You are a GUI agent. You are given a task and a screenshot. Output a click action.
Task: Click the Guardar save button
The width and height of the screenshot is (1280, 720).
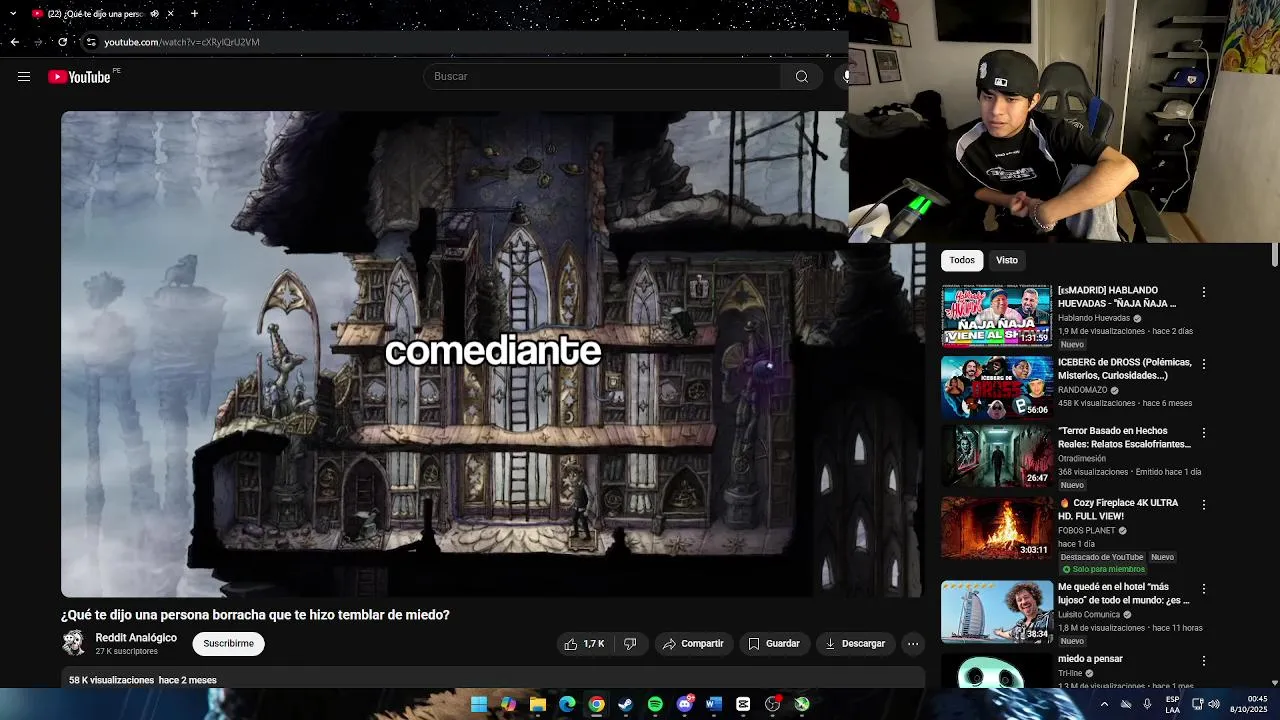(x=774, y=644)
